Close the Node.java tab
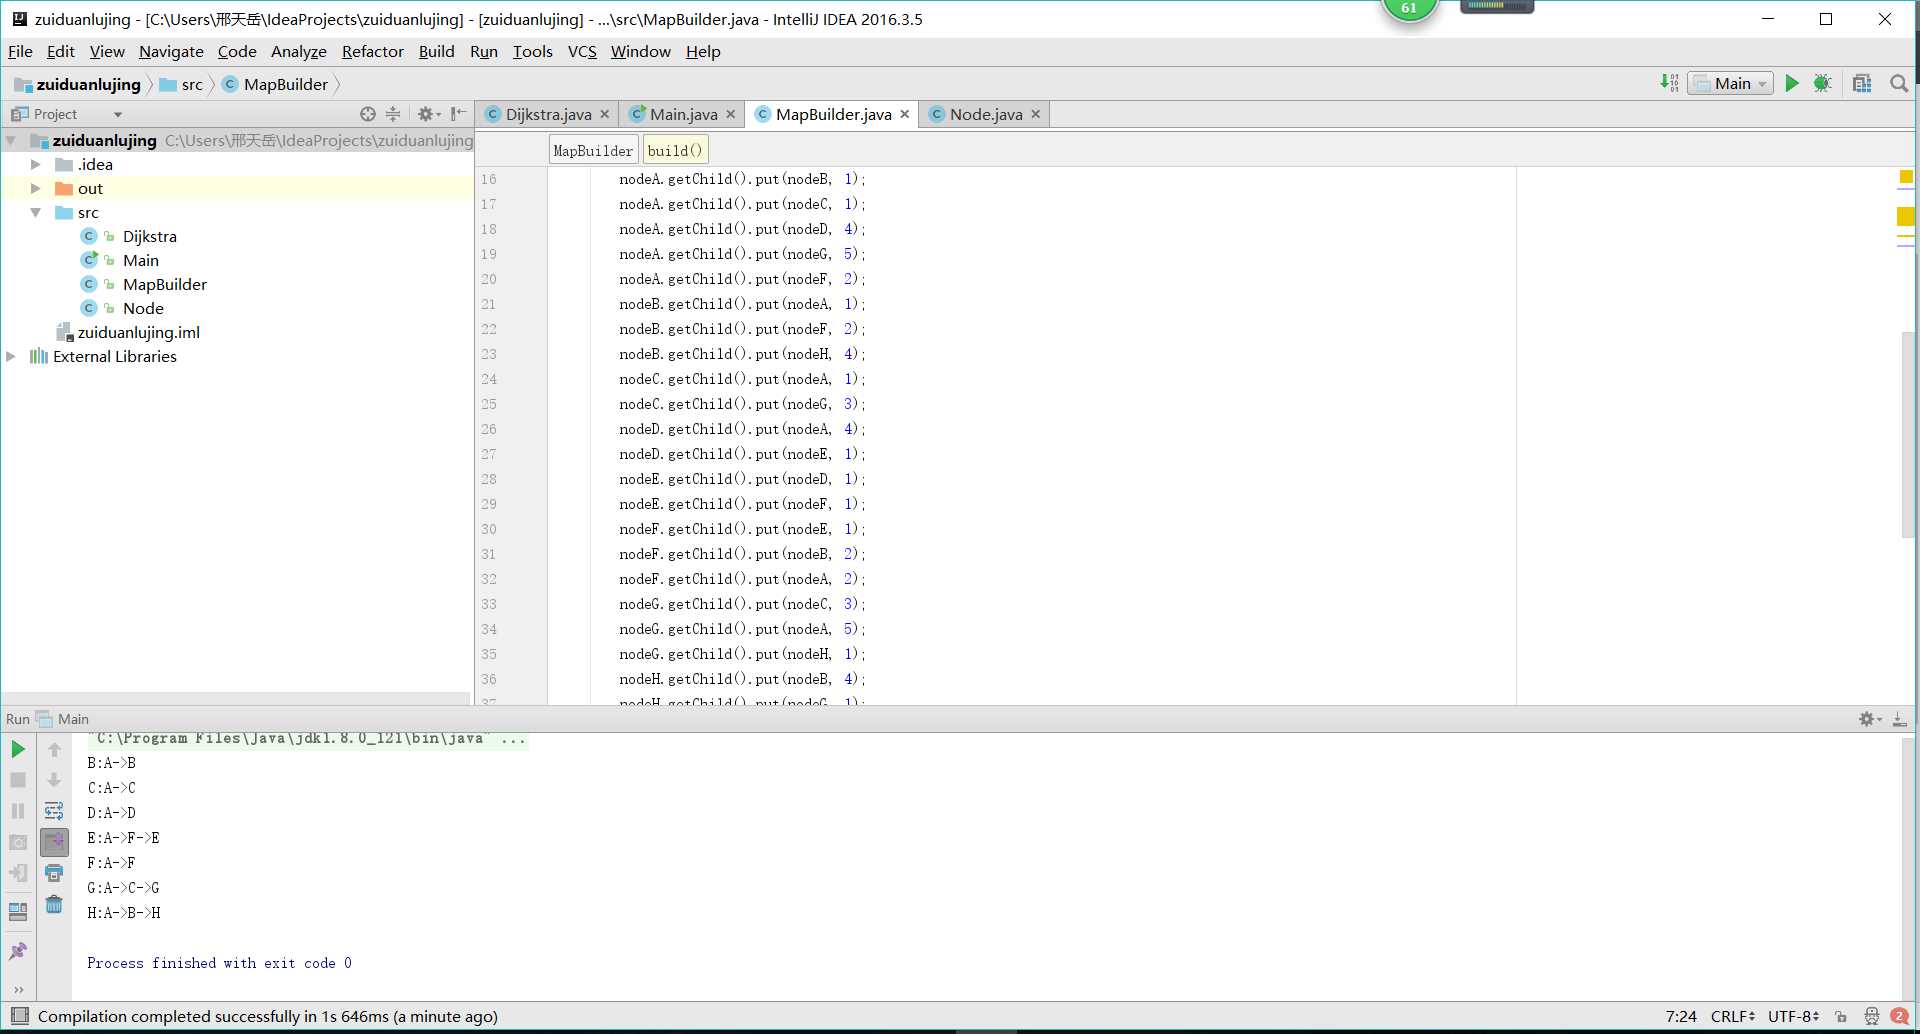The height and width of the screenshot is (1034, 1920). point(1036,114)
